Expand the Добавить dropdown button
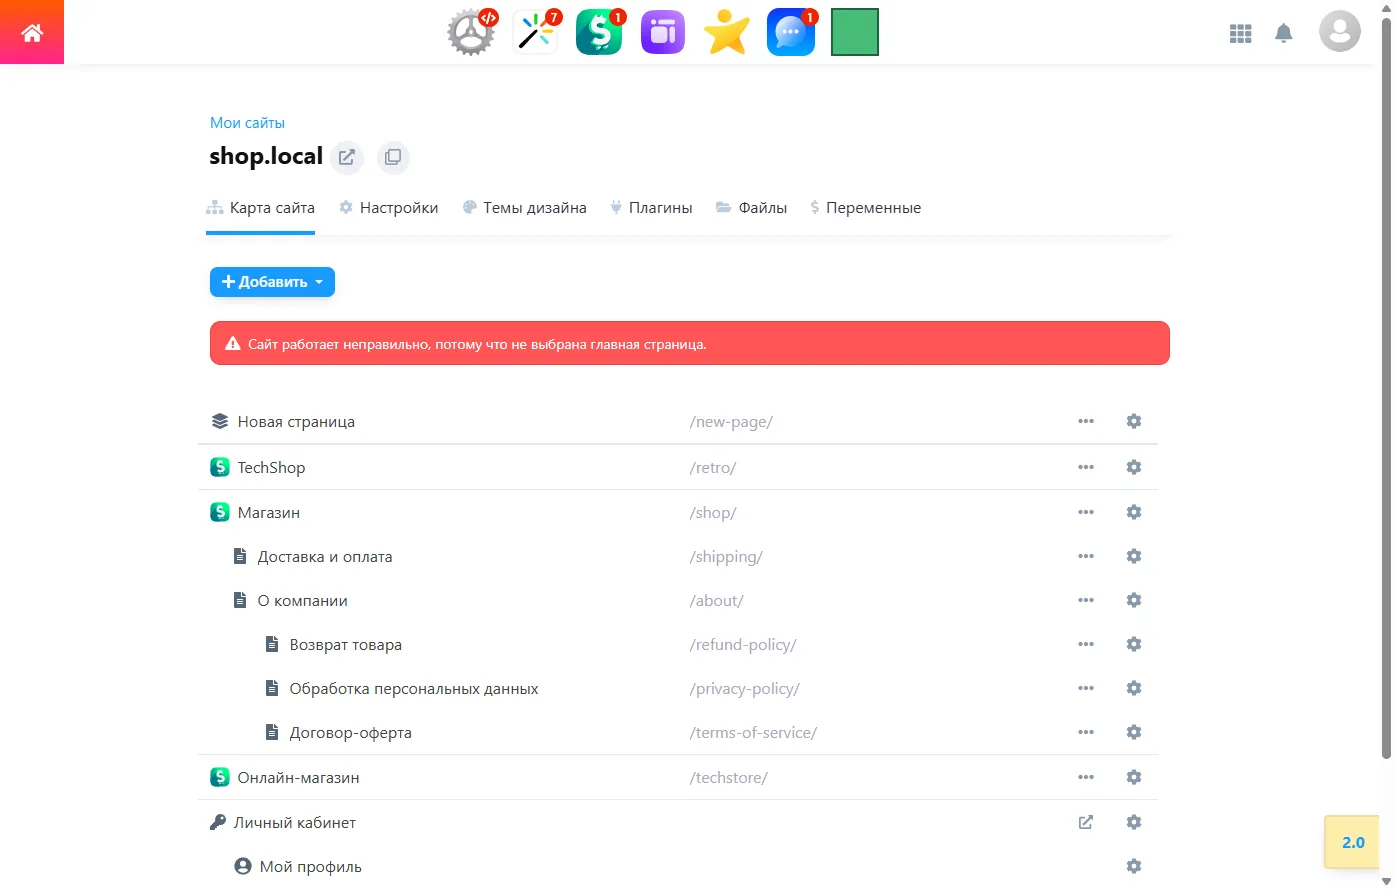Screen dimensions: 1394x889 pyautogui.click(x=272, y=282)
